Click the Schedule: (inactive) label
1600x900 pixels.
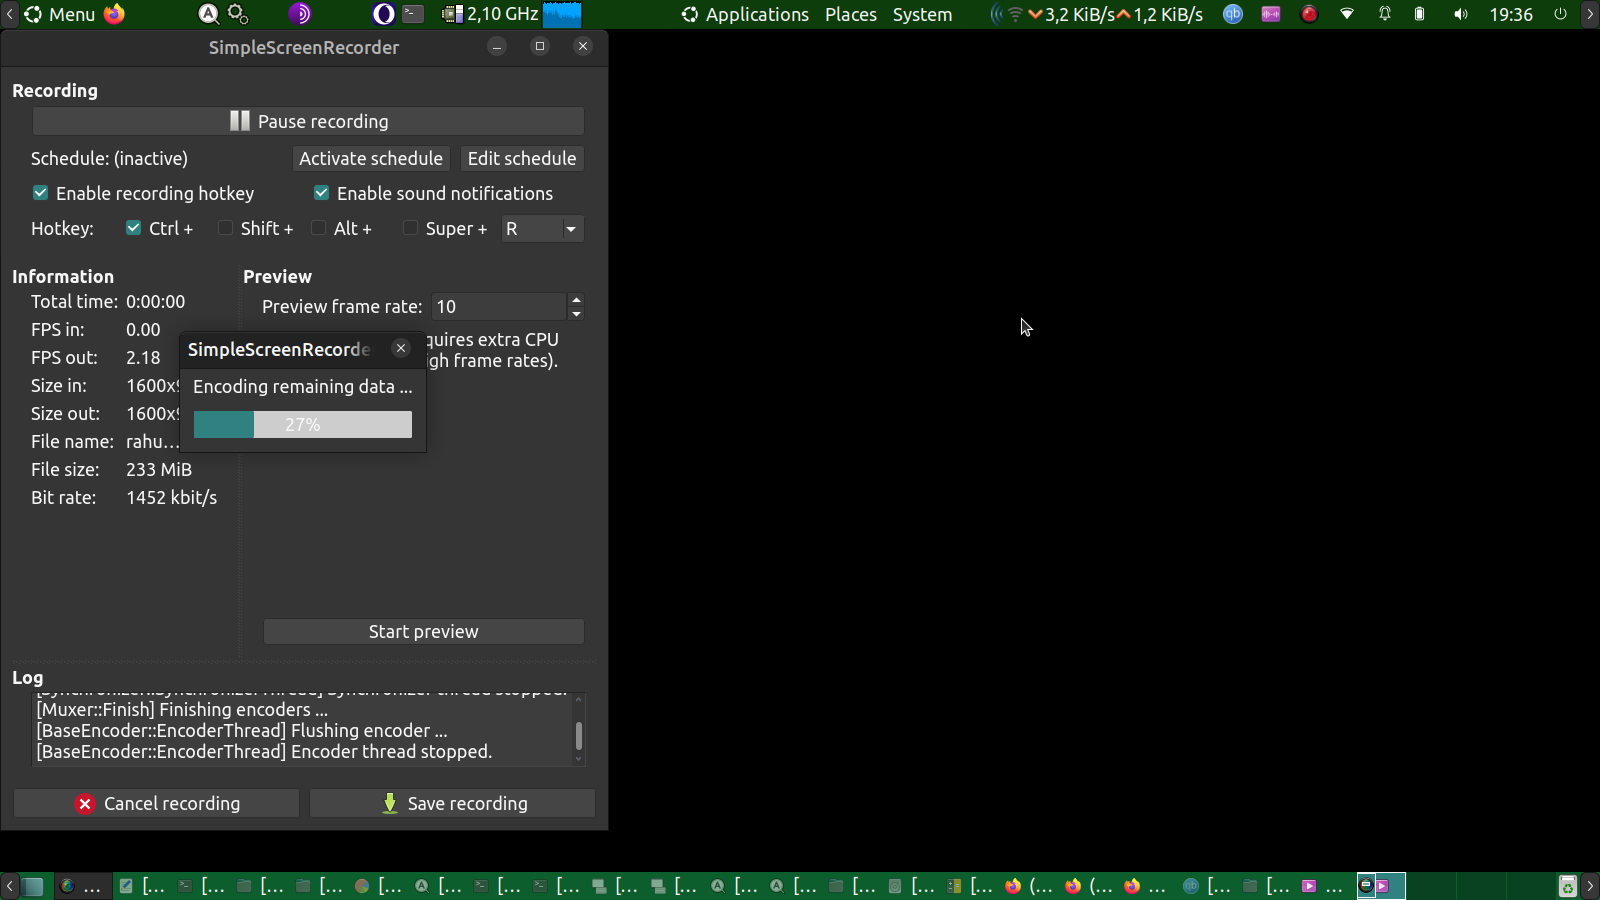[x=109, y=158]
